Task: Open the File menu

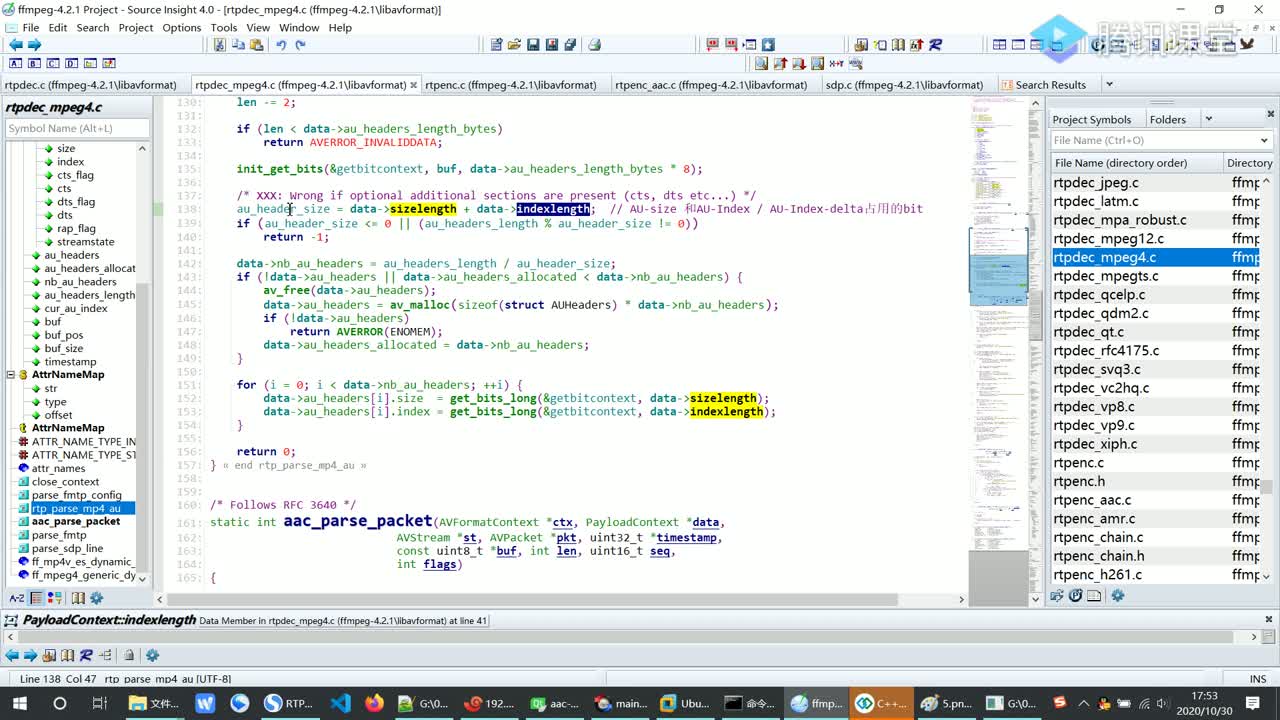Action: tap(31, 28)
